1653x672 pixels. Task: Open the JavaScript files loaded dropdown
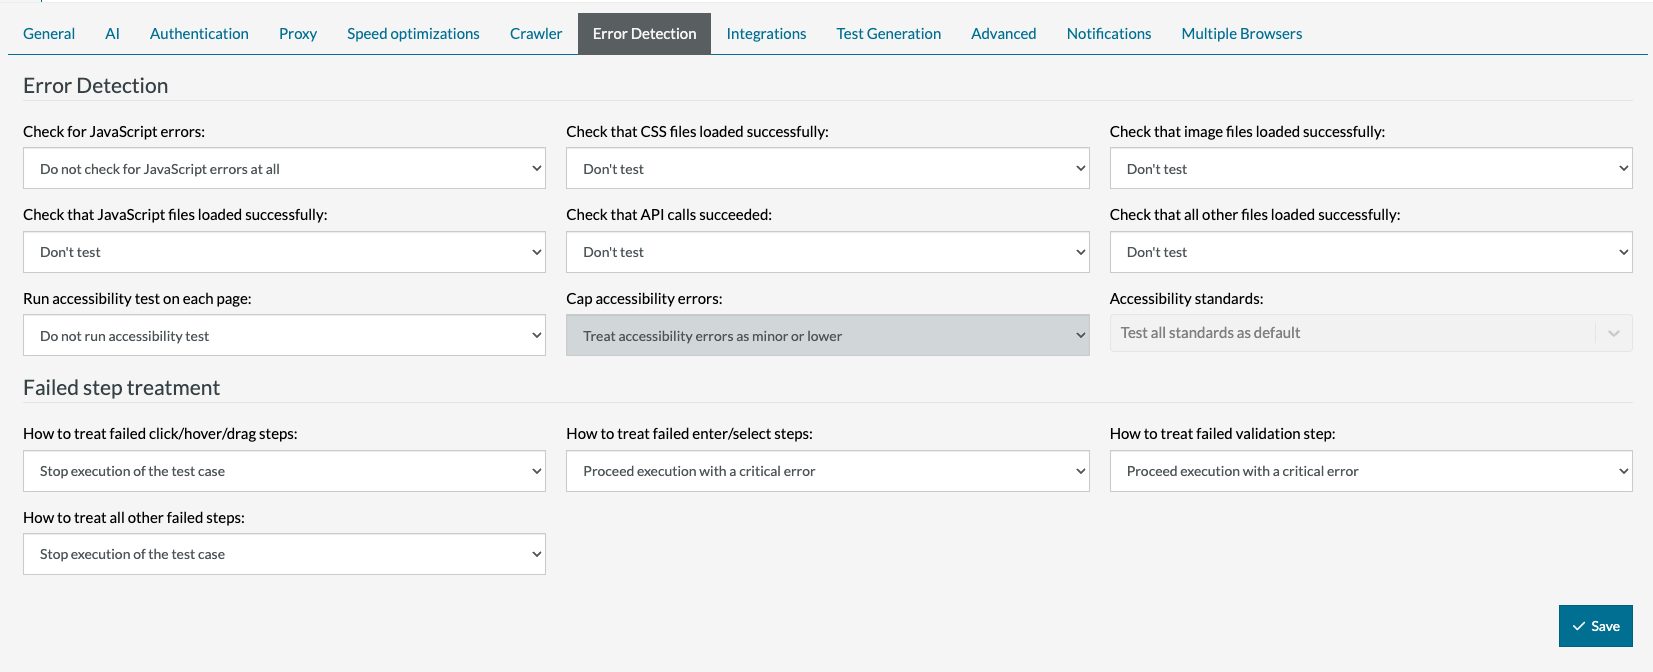coord(284,252)
